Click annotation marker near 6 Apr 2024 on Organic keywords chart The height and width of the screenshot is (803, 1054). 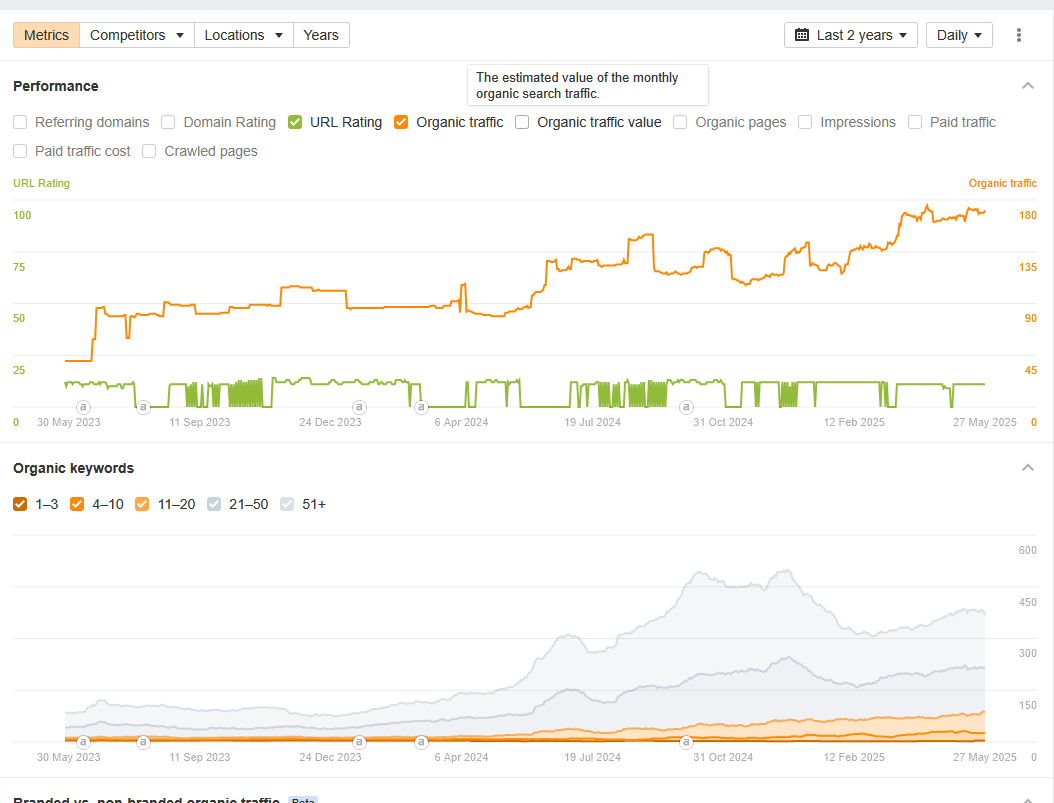(x=421, y=742)
